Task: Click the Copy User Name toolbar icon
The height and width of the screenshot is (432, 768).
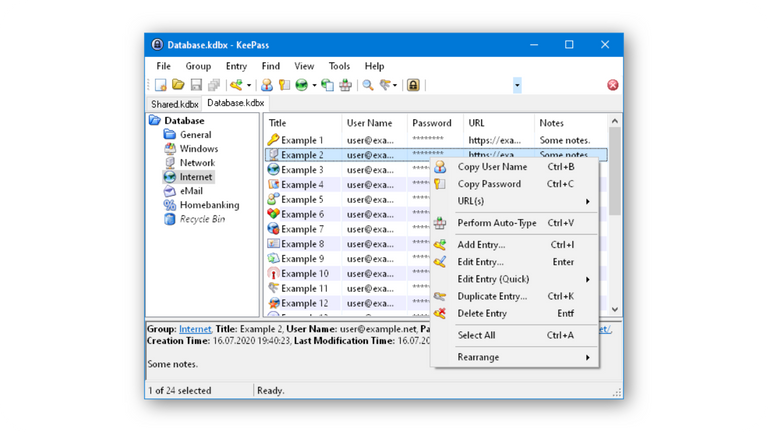Action: pos(267,85)
